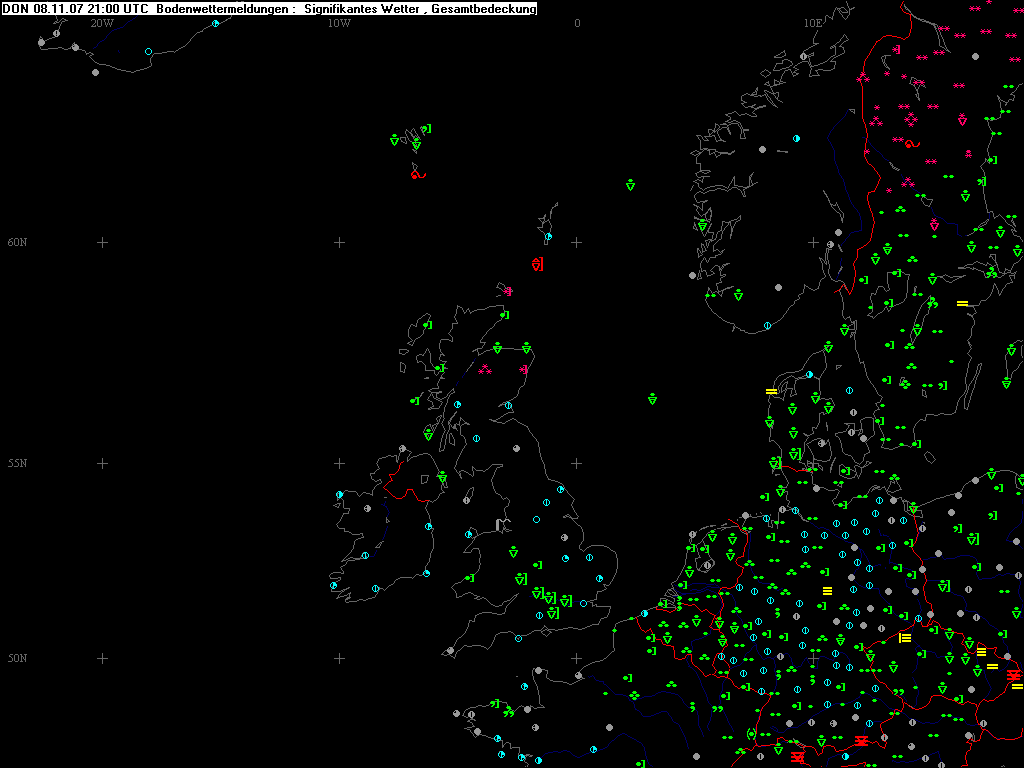The width and height of the screenshot is (1024, 768).
Task: Select the red shower symbol south of Shetland
Action: click(x=538, y=264)
